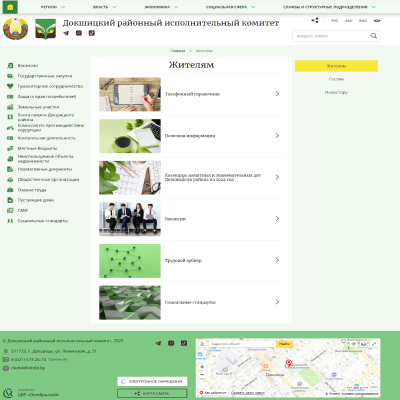Toggle the visually impaired version eye icon
This screenshot has height=400, width=400.
click(377, 21)
